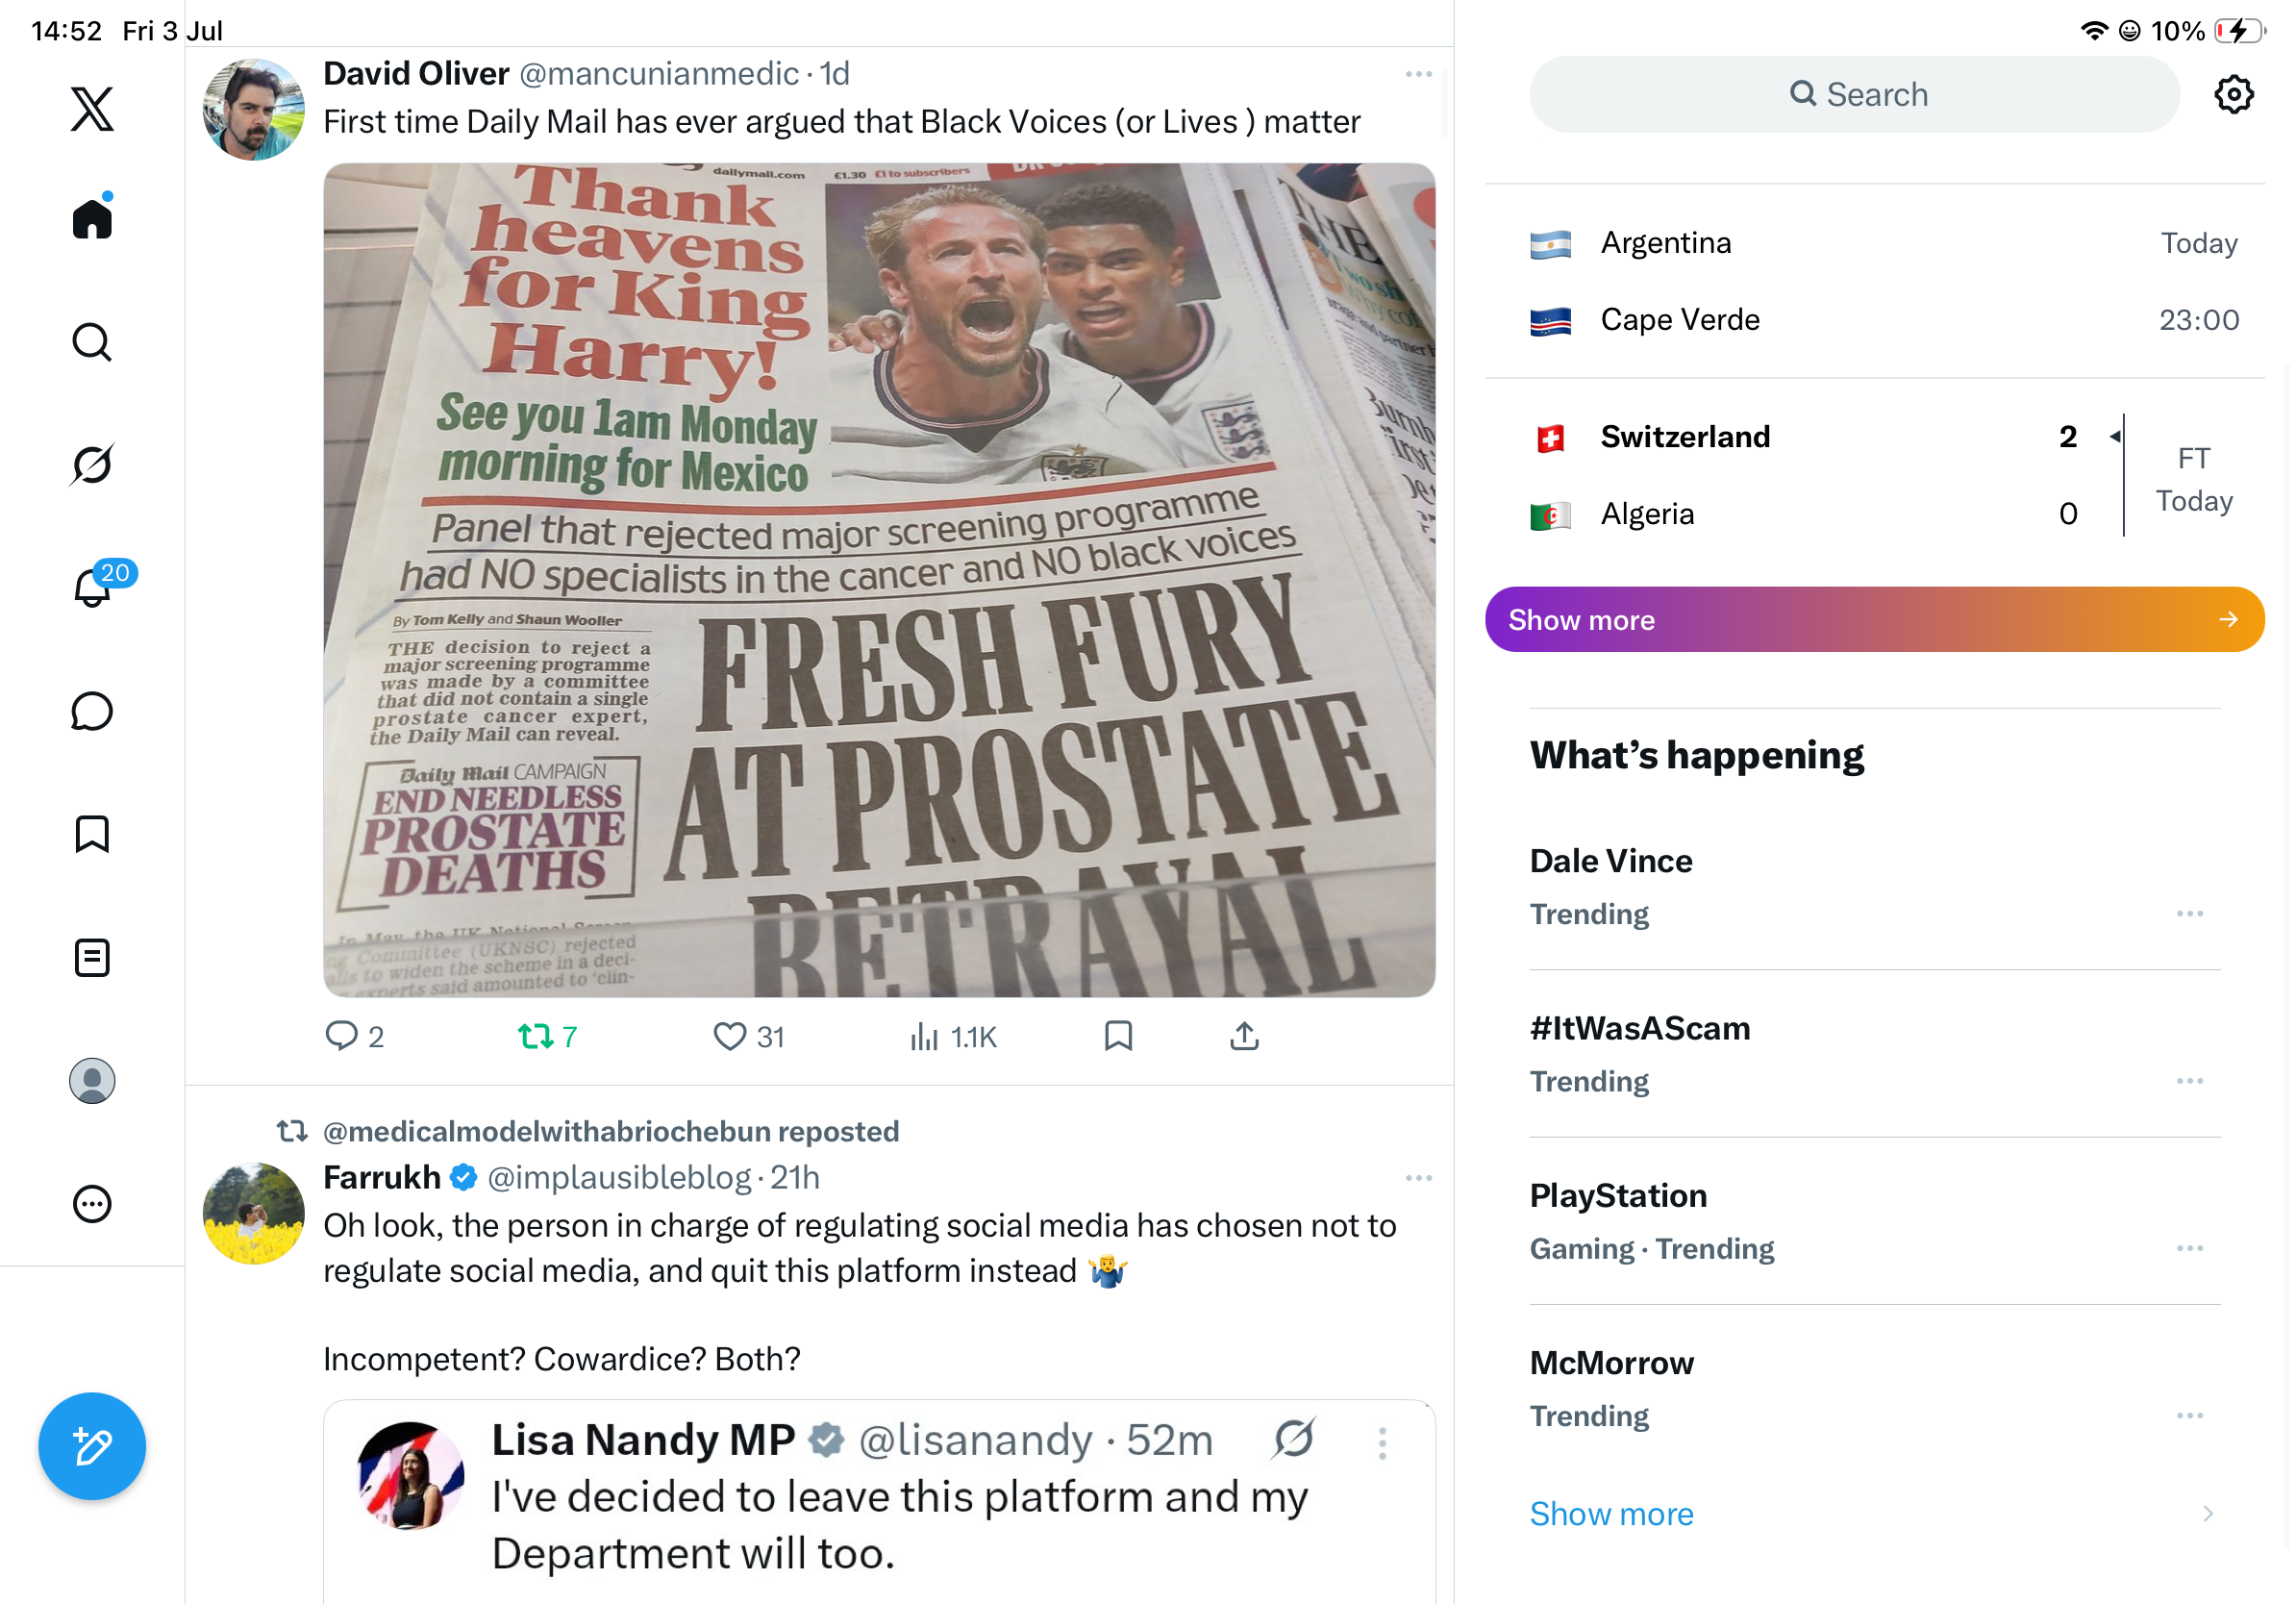Click the compose post button
Screen dimensions: 2296x1604
click(x=92, y=1445)
